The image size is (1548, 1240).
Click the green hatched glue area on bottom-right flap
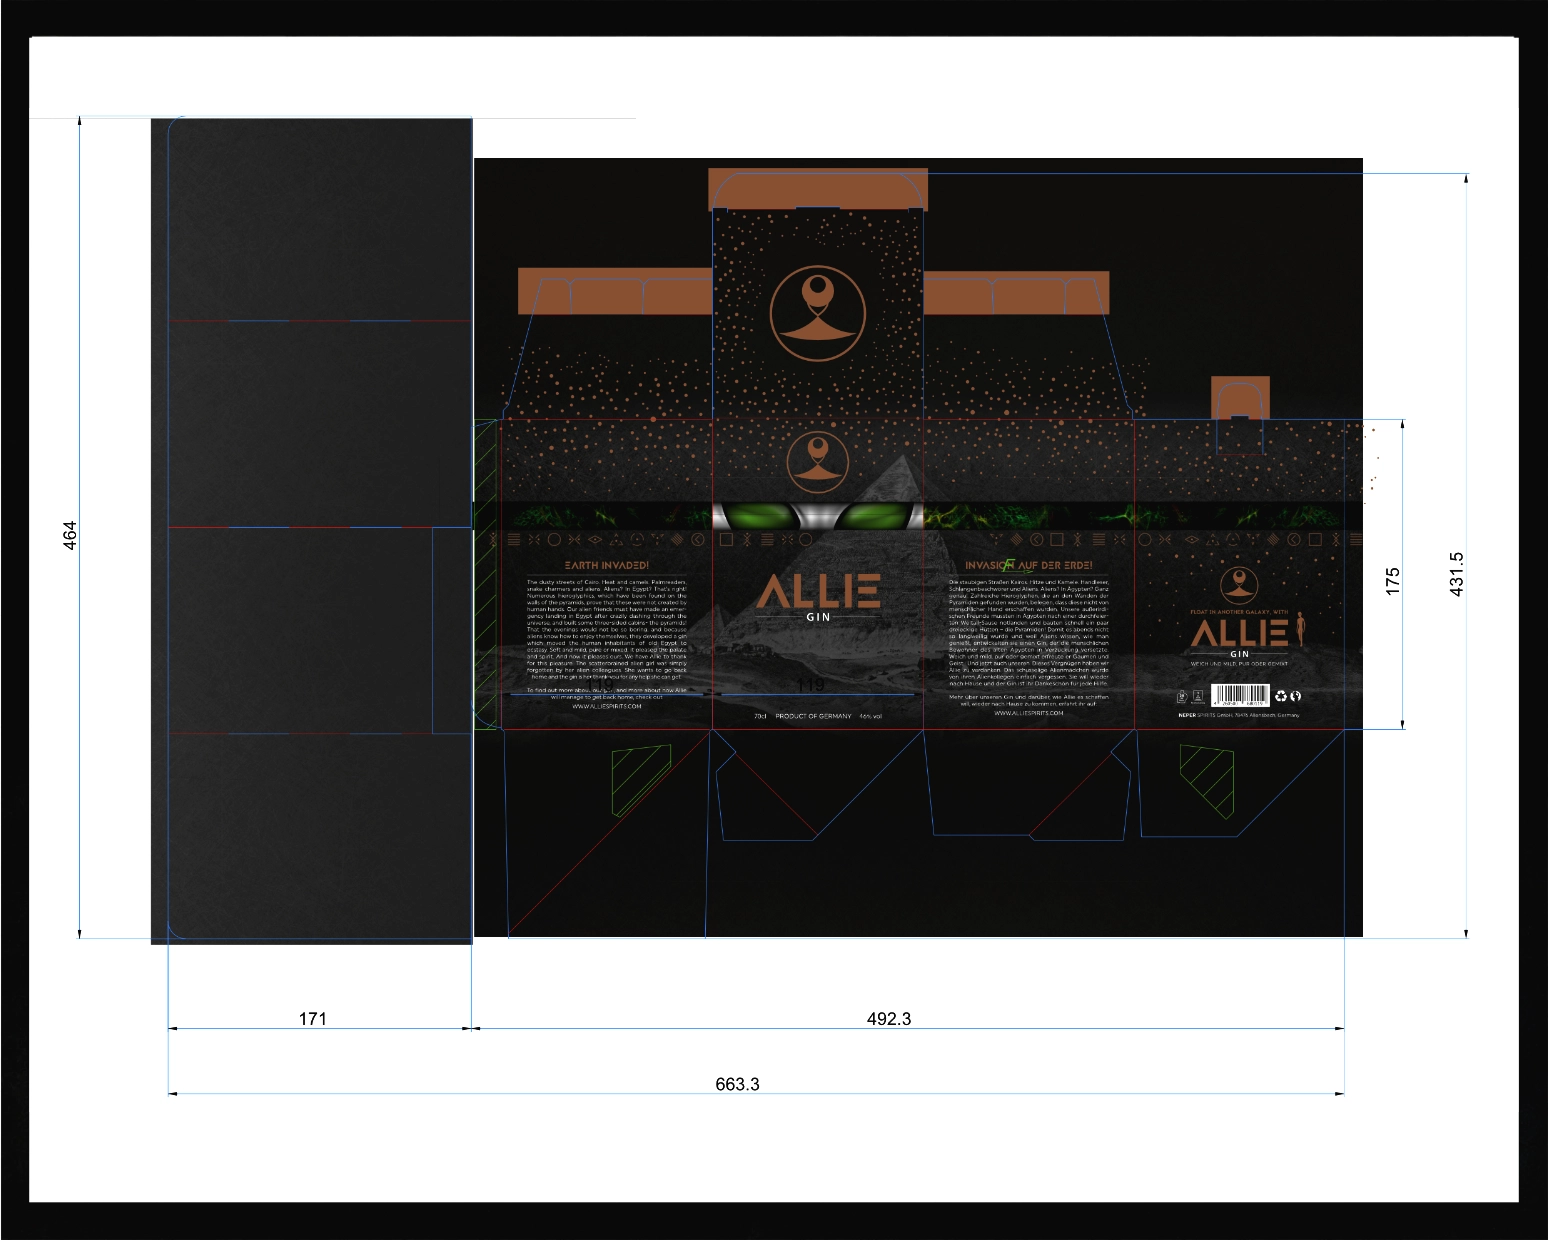pos(1207,782)
